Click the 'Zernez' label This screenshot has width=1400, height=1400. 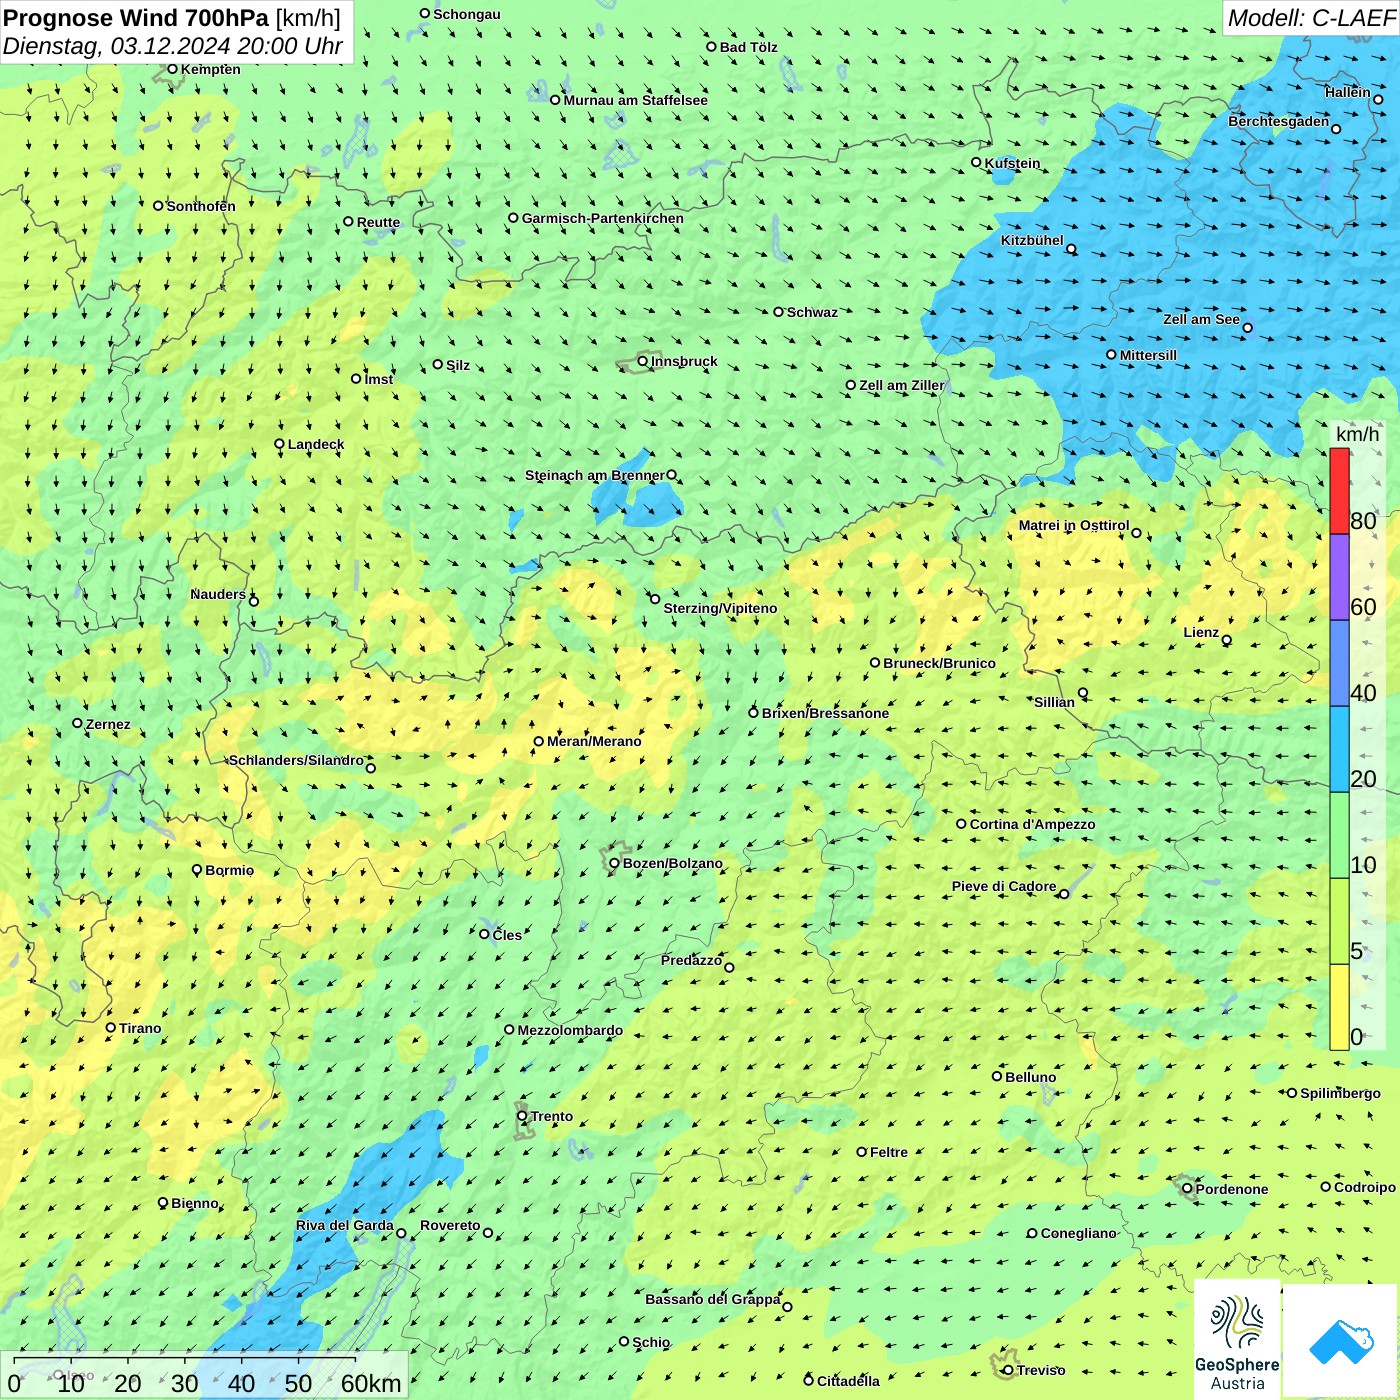point(108,724)
